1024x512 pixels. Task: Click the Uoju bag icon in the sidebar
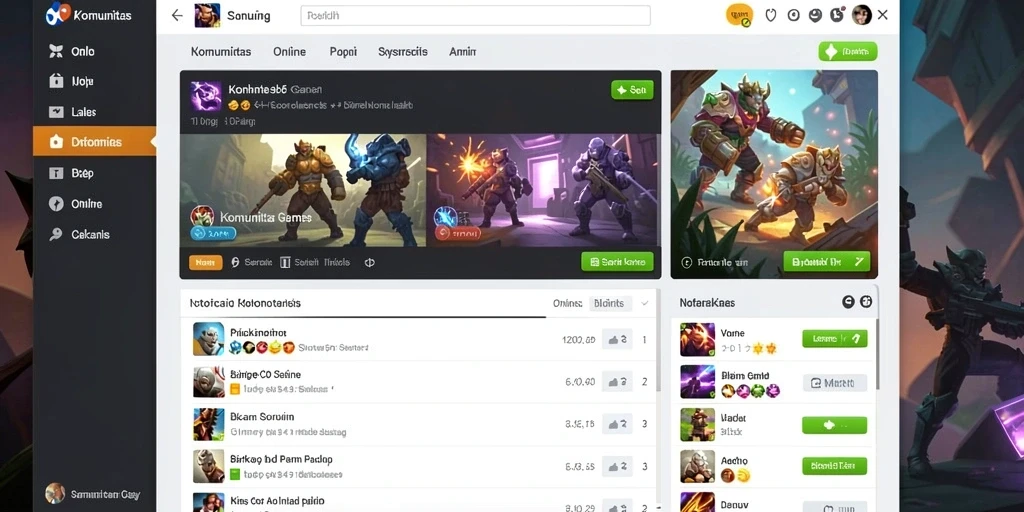click(x=56, y=81)
